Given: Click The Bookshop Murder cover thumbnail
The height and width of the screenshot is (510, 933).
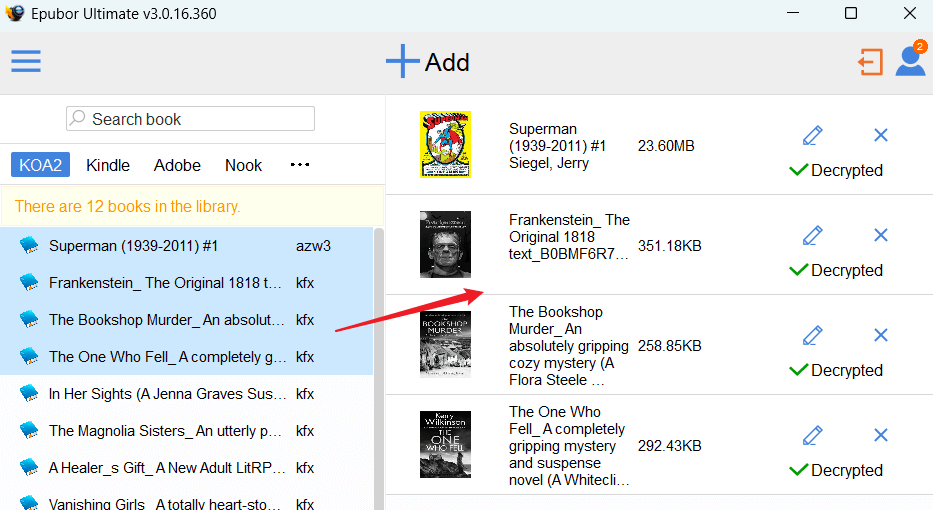Looking at the screenshot, I should 445,344.
